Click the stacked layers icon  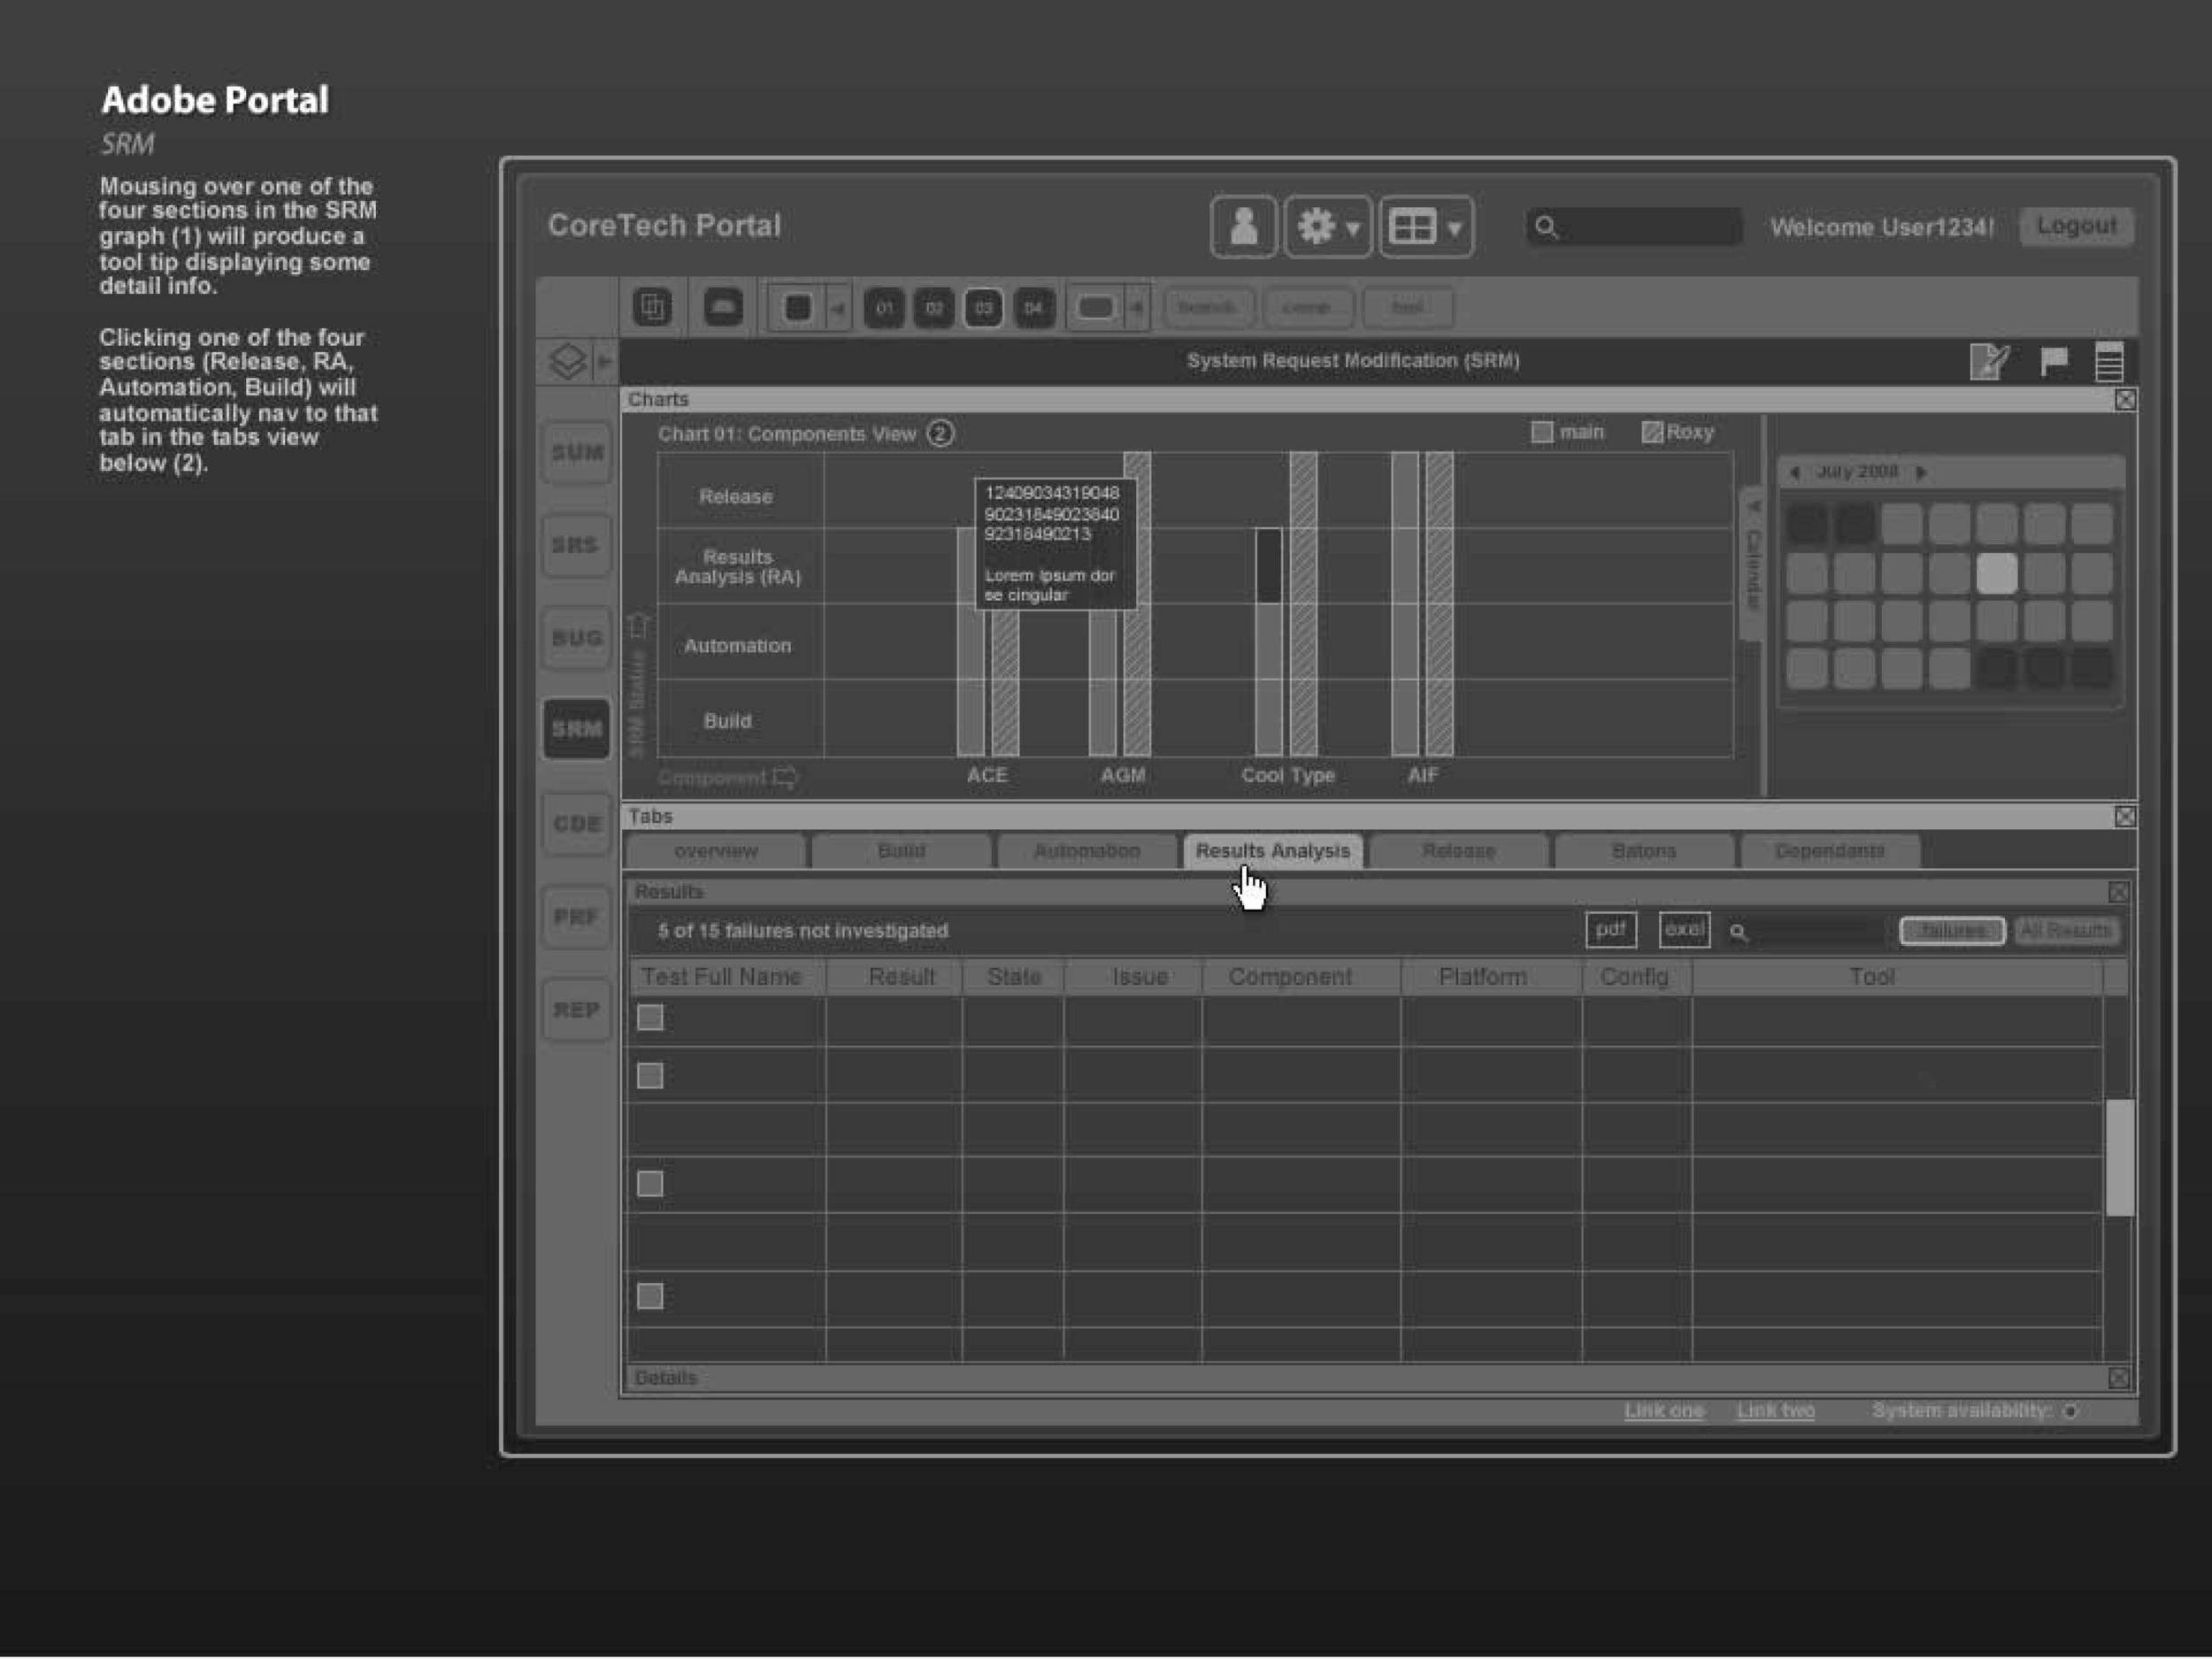coord(568,361)
